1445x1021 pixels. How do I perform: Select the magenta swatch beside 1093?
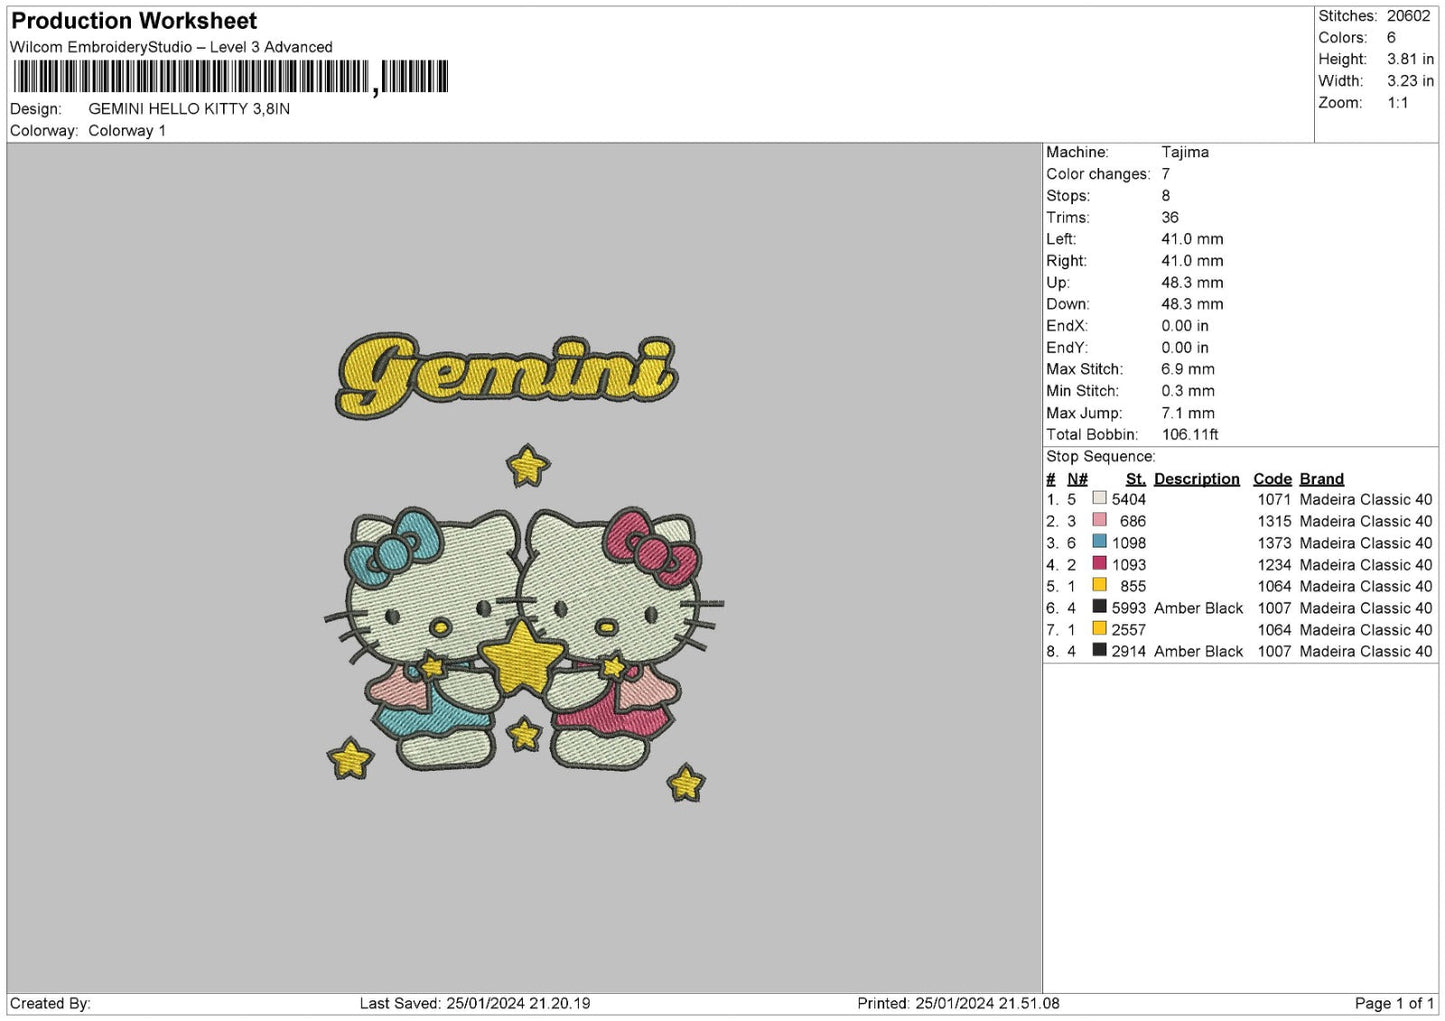[1099, 563]
